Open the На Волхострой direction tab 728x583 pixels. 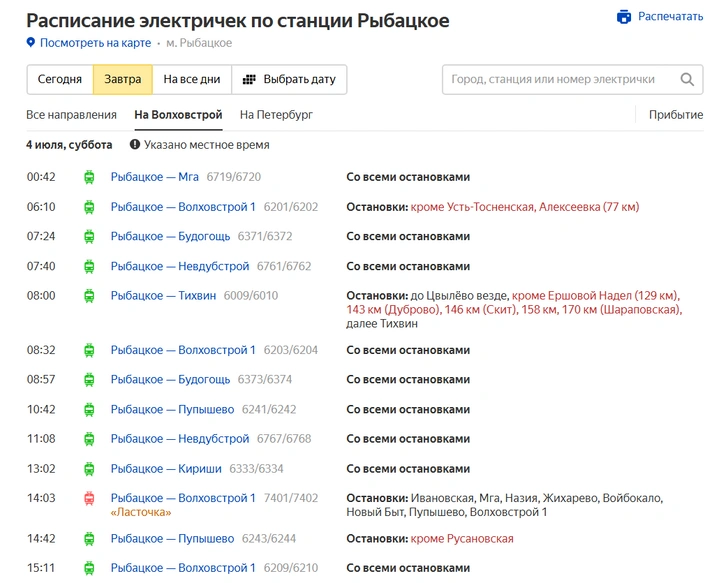[x=178, y=115]
